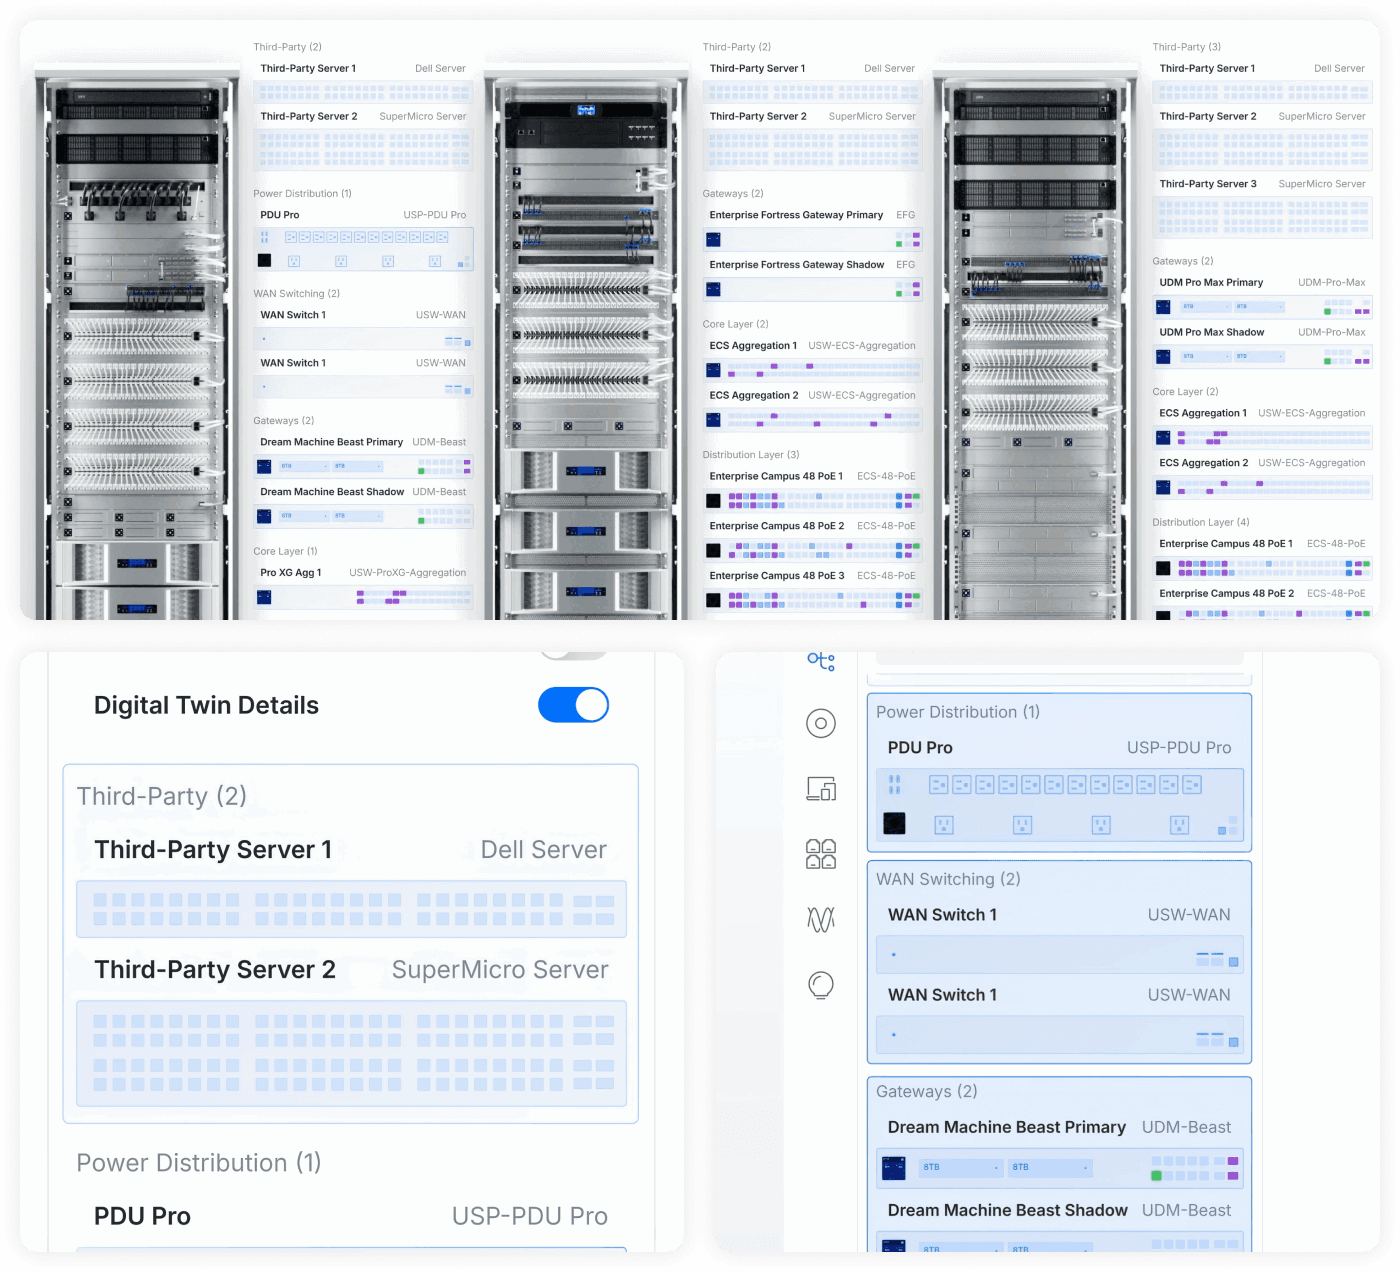Click UDM Pro Max Shadow's screen icon
This screenshot has width=1400, height=1272.
click(1163, 357)
